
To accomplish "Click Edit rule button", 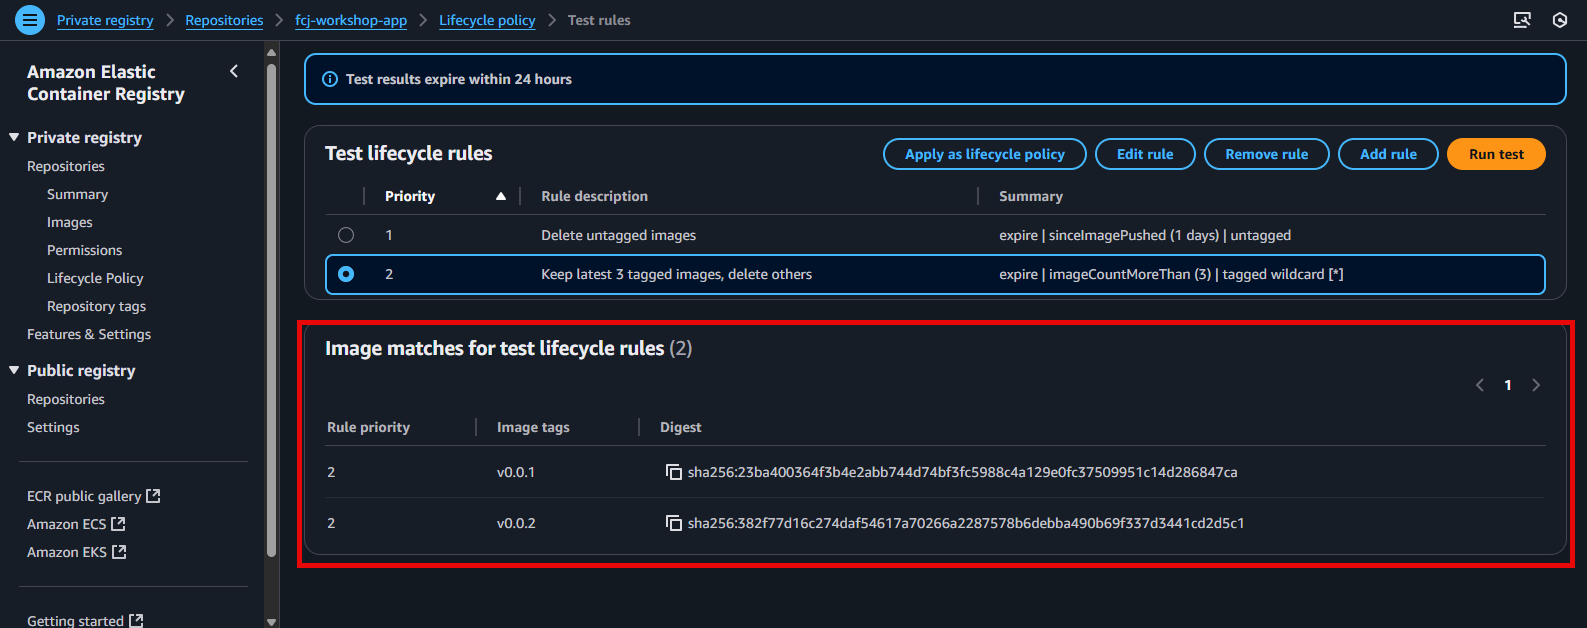I will (x=1145, y=154).
